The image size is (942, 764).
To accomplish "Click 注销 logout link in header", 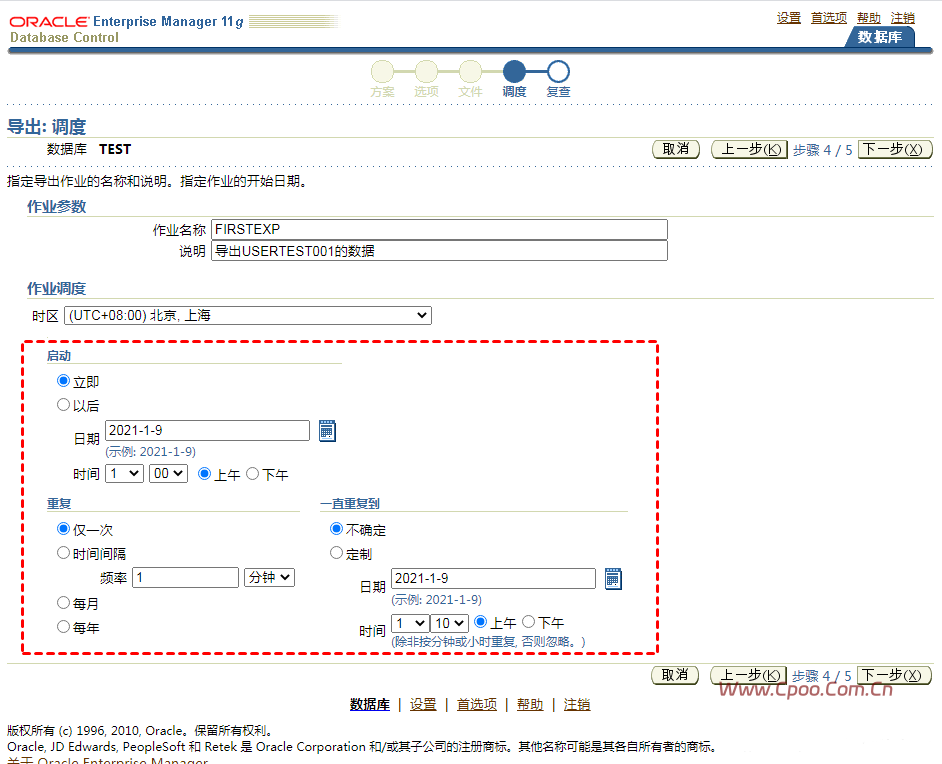I will (902, 18).
